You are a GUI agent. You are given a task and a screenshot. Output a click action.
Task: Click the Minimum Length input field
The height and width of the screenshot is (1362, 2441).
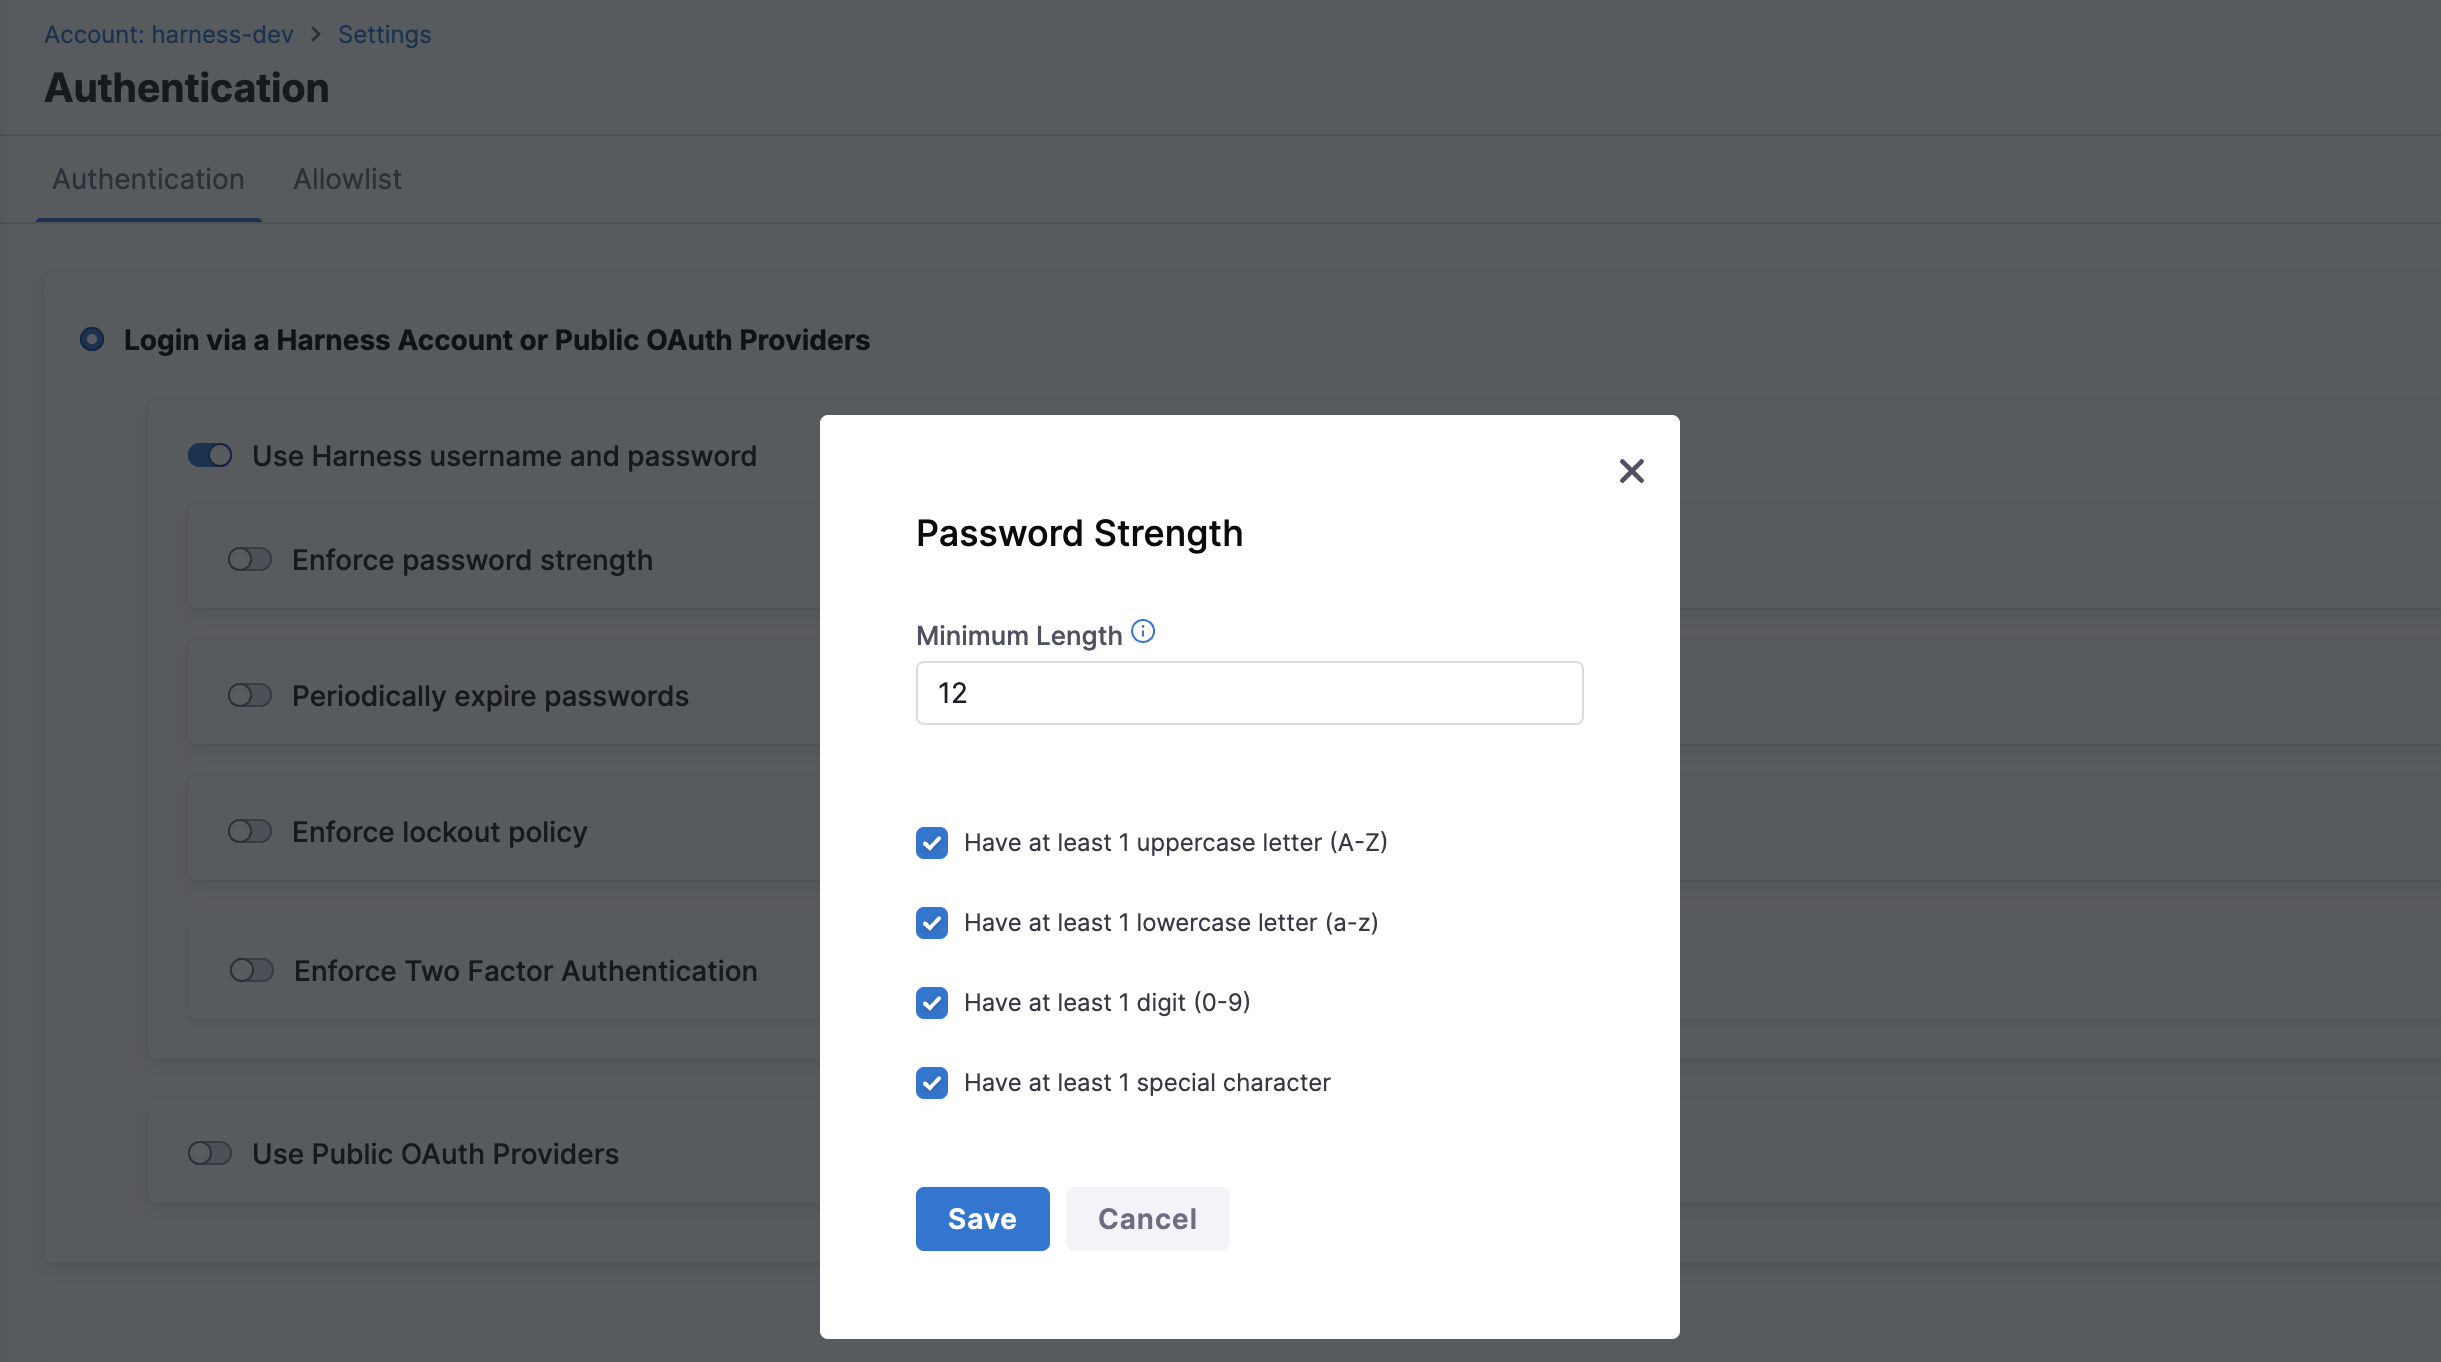pos(1249,693)
